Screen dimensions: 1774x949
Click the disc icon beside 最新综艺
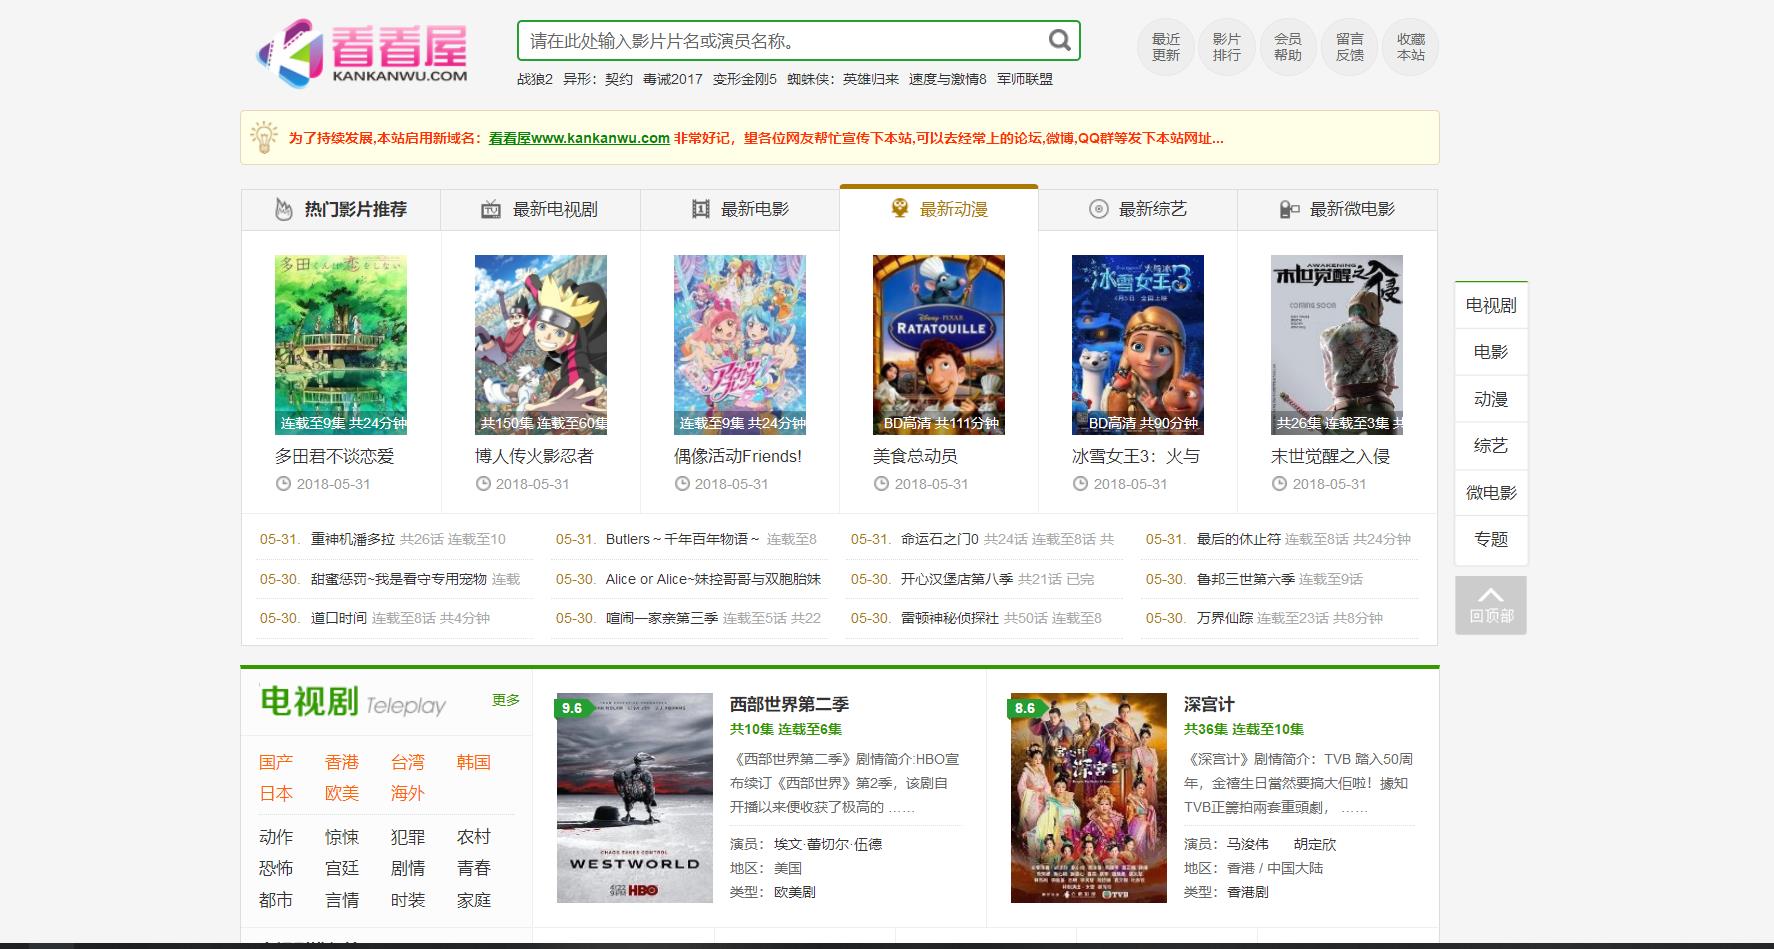pos(1098,209)
